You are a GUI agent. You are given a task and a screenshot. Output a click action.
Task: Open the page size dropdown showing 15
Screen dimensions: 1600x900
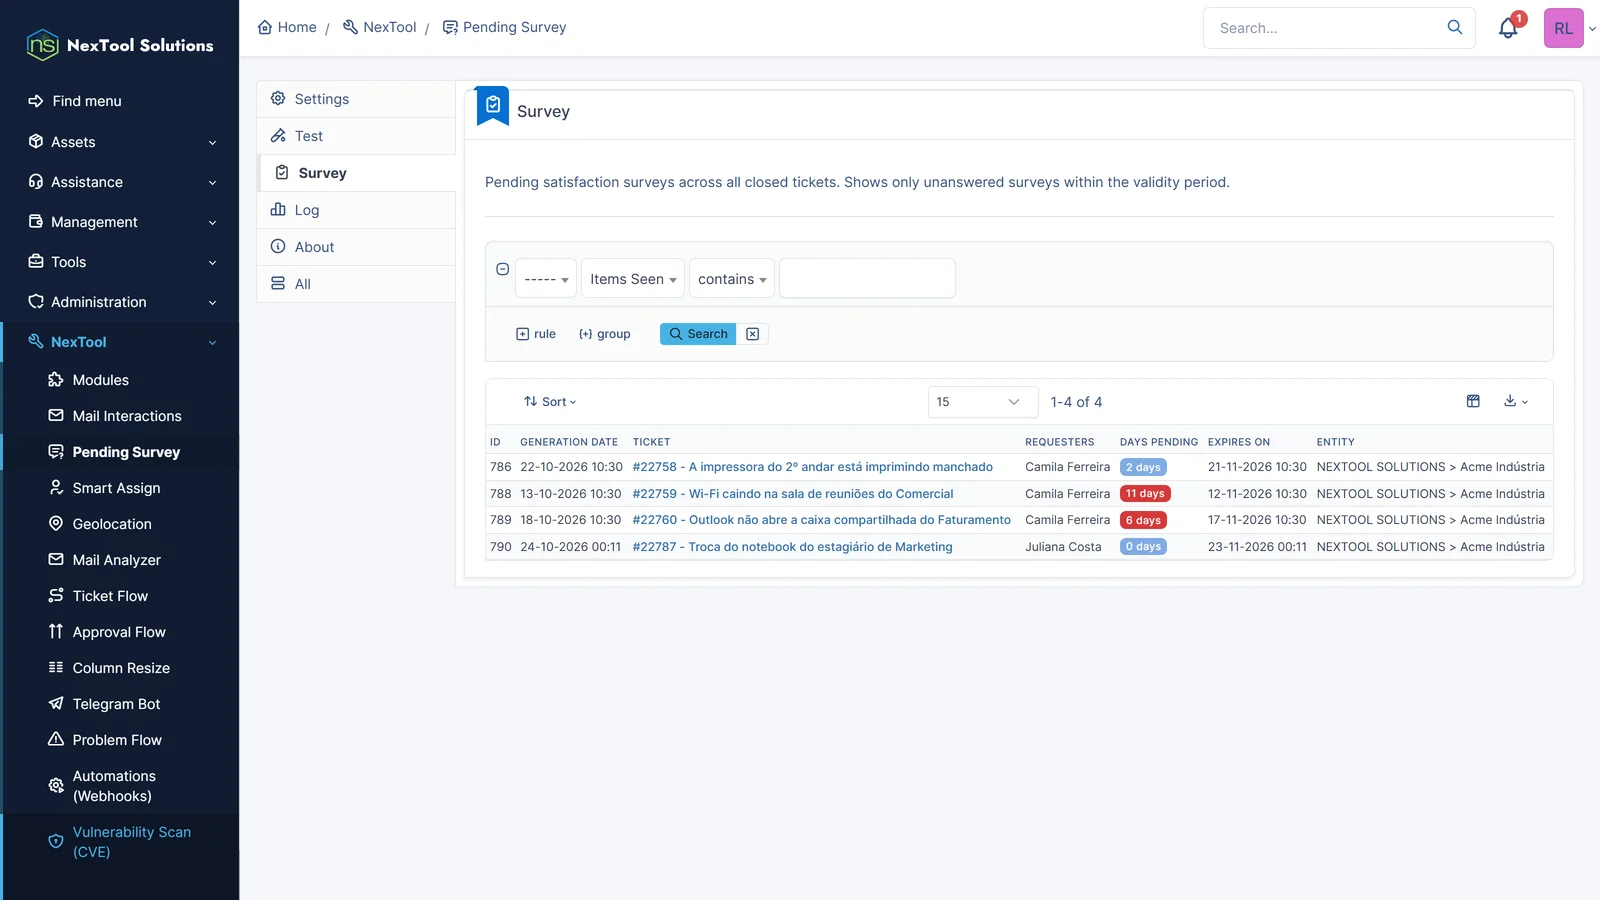(x=982, y=401)
